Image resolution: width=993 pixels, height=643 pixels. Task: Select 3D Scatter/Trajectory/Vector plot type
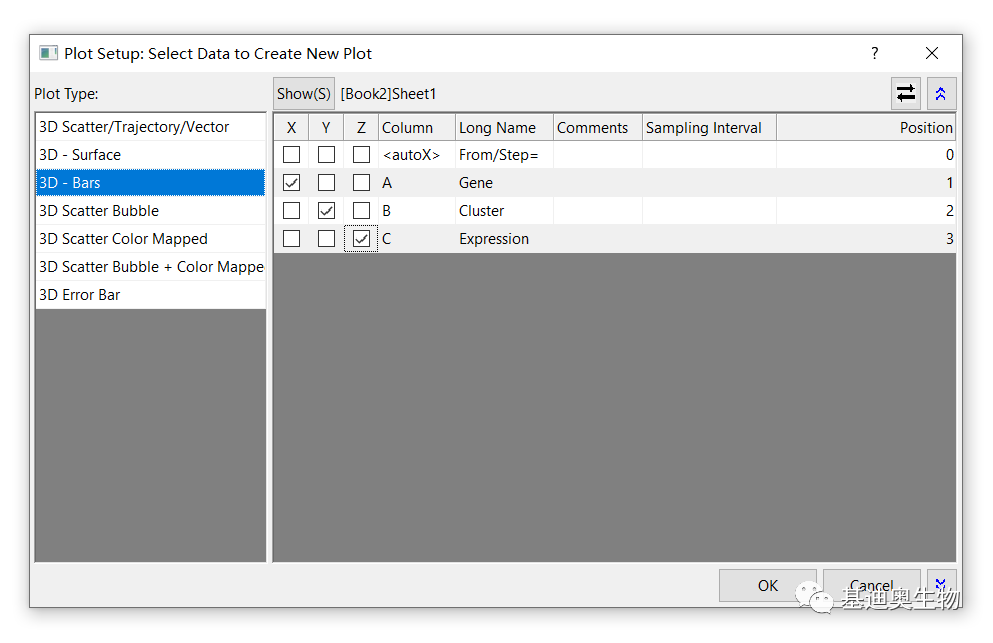(x=134, y=127)
